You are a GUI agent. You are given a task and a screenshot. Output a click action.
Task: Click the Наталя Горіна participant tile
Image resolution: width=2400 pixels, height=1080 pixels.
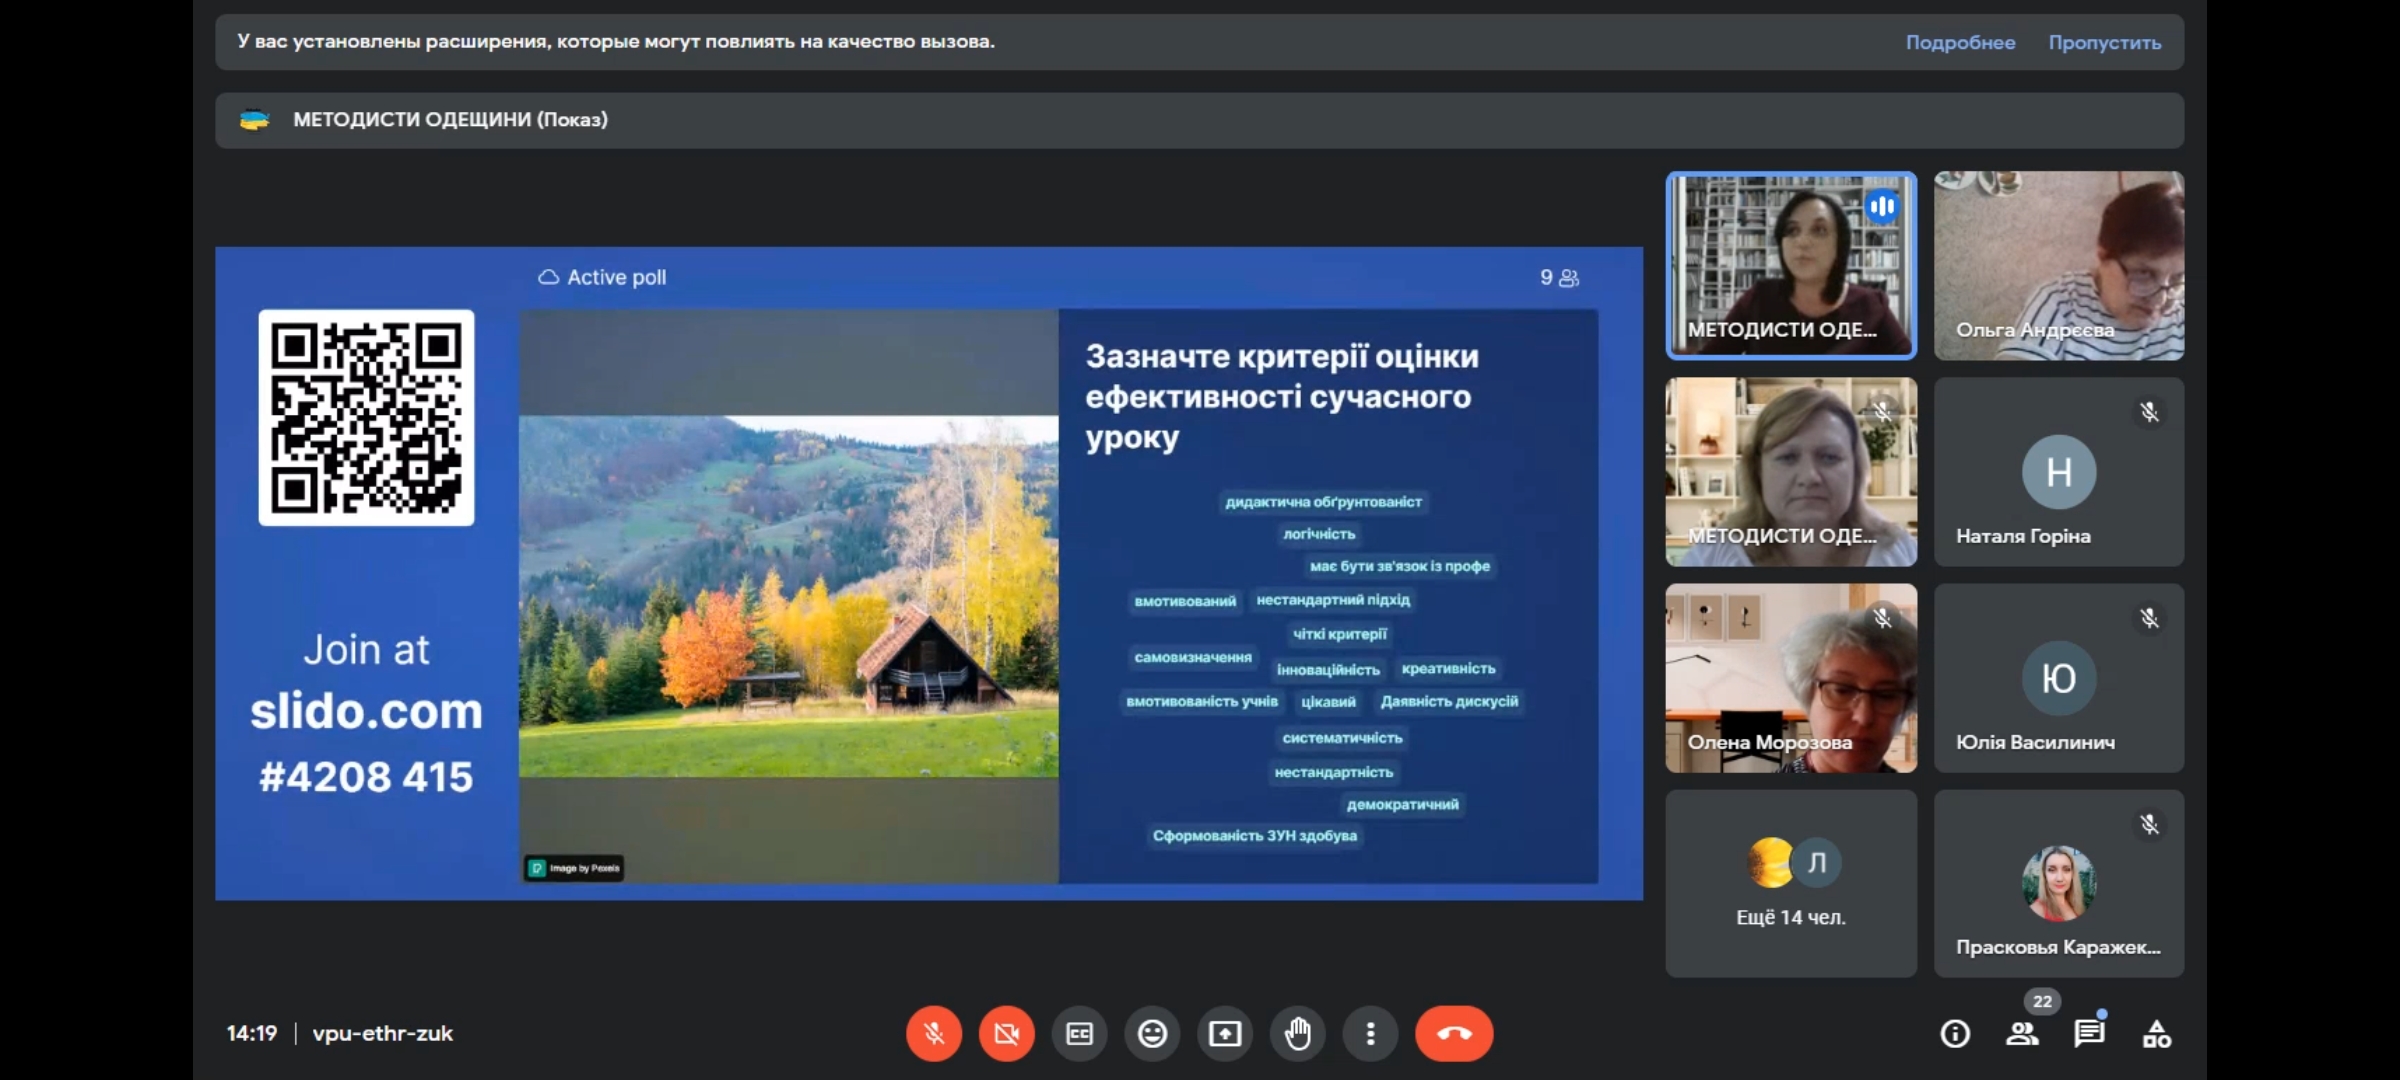pyautogui.click(x=2058, y=471)
